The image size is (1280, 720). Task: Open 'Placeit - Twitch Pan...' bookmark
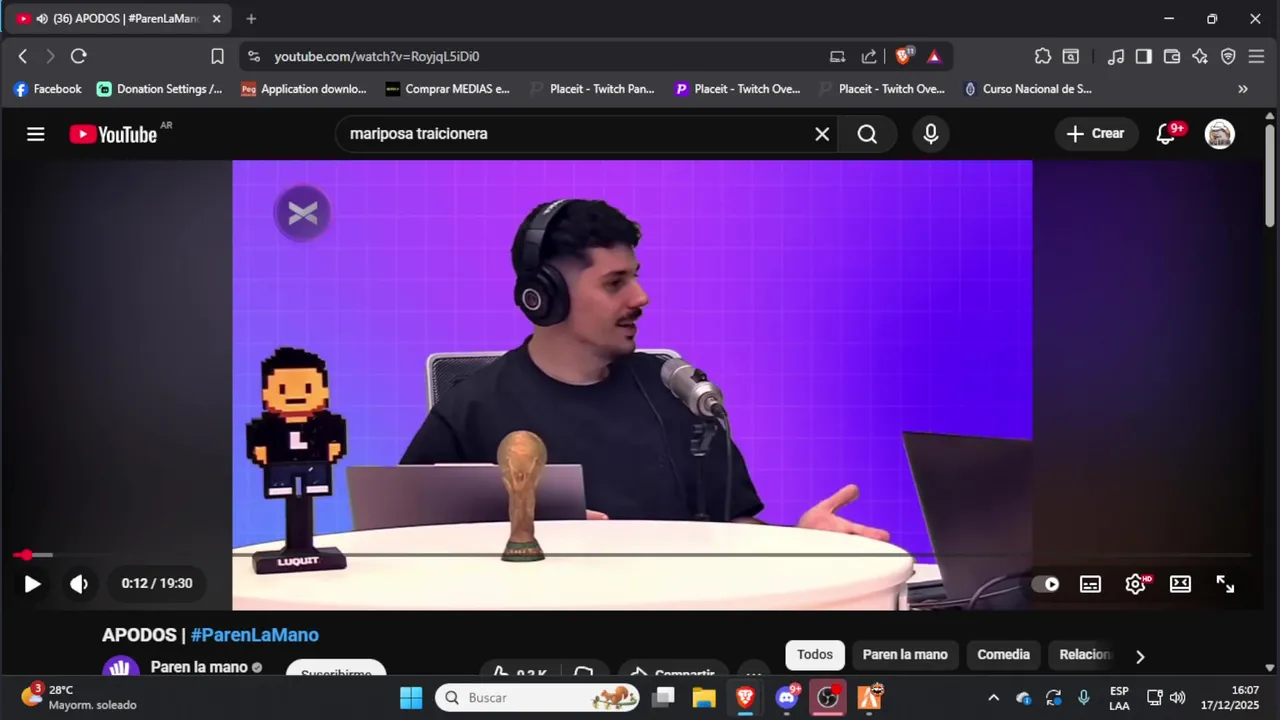592,89
